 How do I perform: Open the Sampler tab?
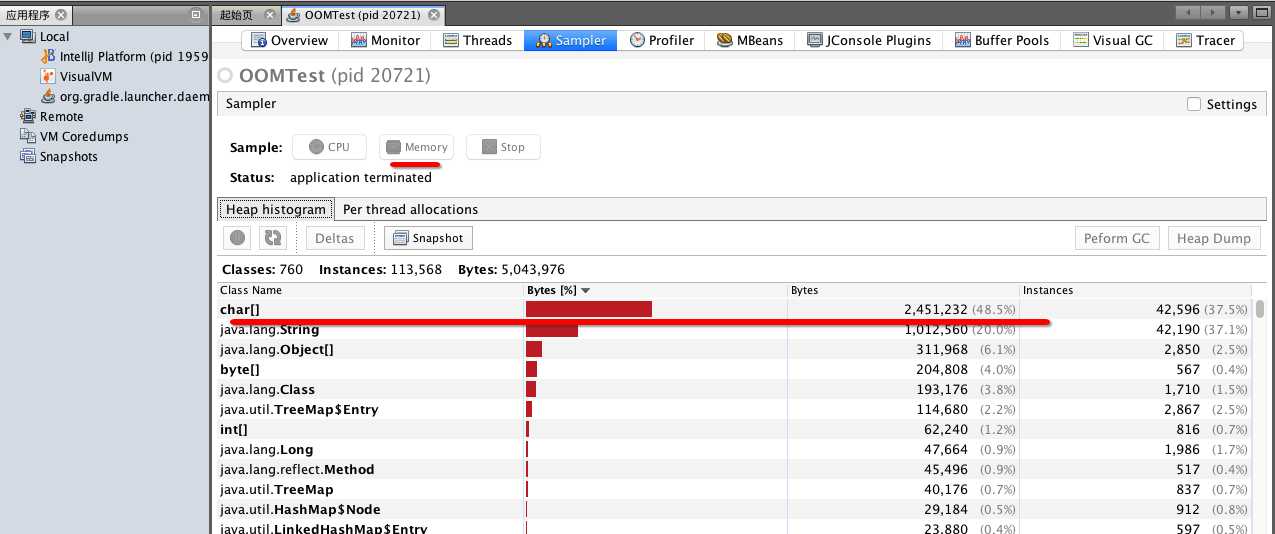[x=571, y=40]
